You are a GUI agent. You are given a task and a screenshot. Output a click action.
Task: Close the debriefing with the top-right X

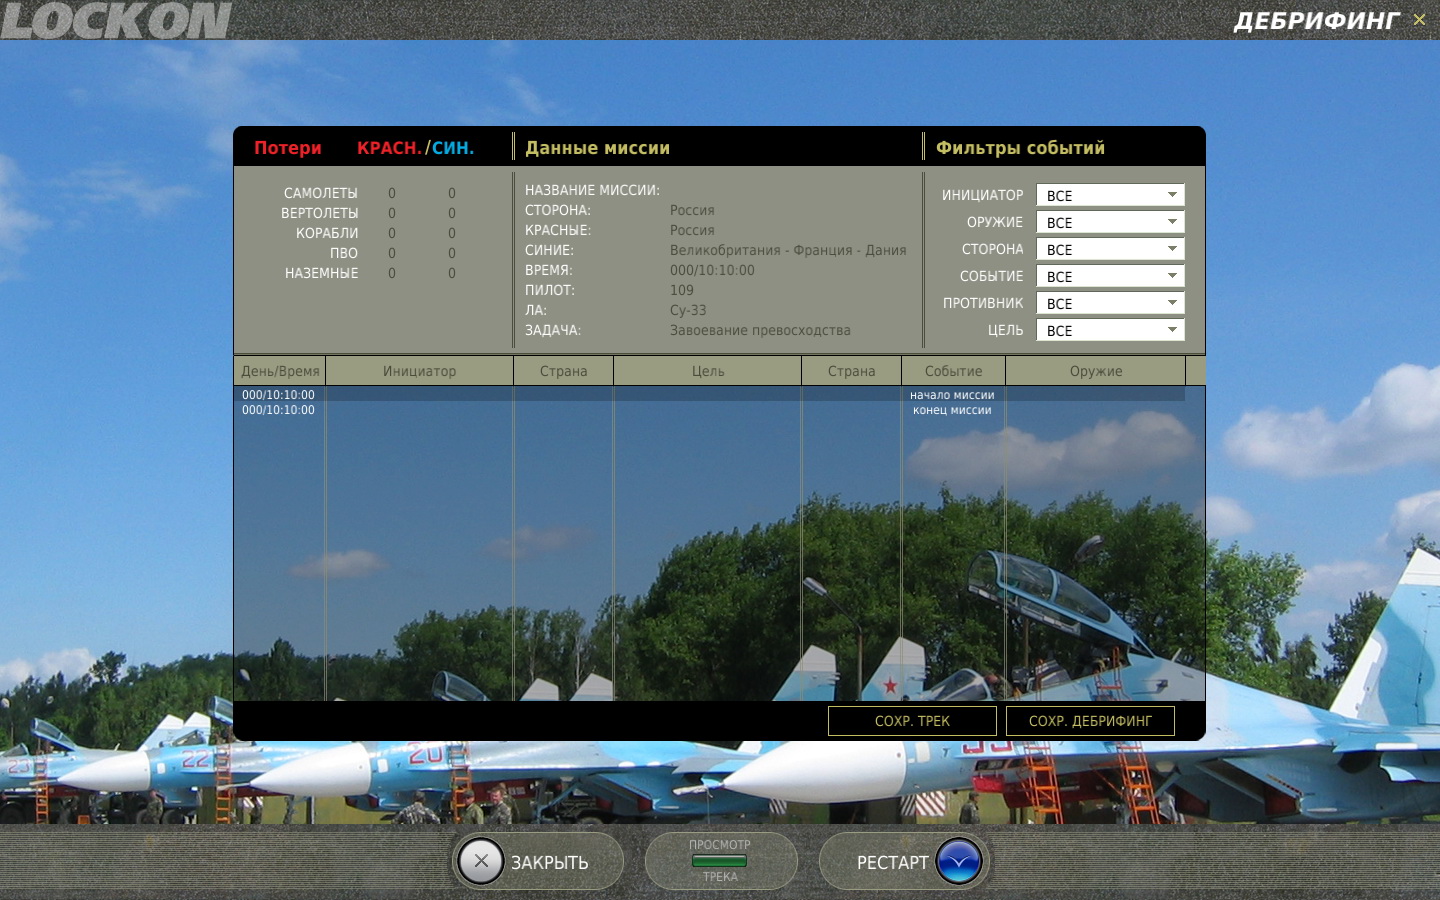tap(1419, 20)
